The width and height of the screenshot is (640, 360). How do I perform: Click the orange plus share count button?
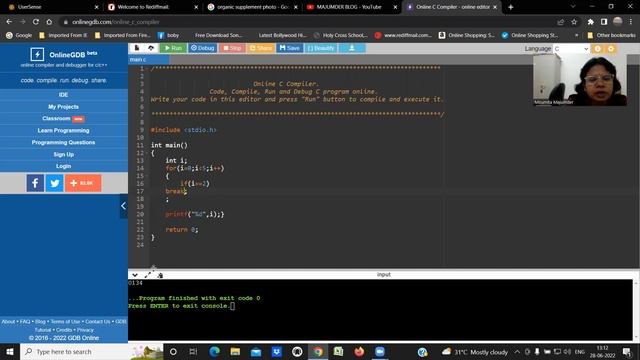coord(83,183)
